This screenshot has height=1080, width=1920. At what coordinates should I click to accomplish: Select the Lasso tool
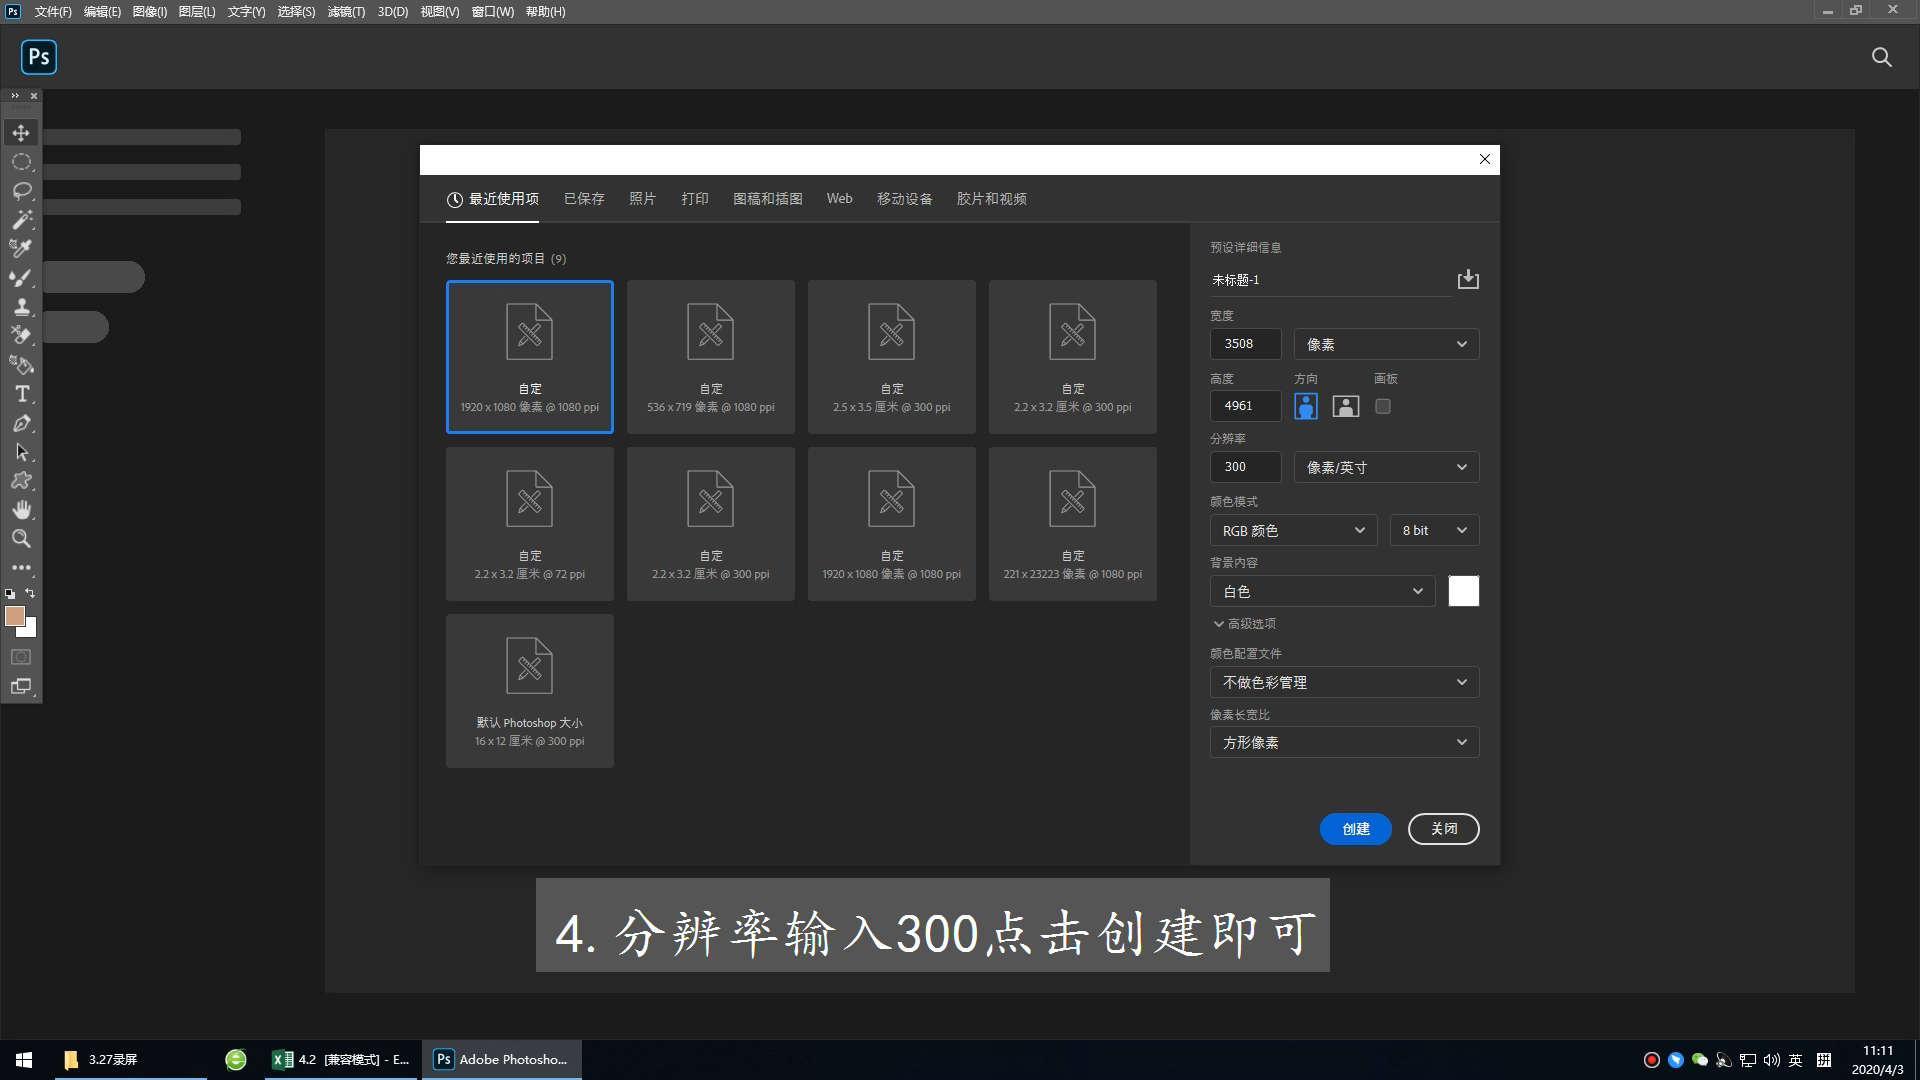(21, 190)
